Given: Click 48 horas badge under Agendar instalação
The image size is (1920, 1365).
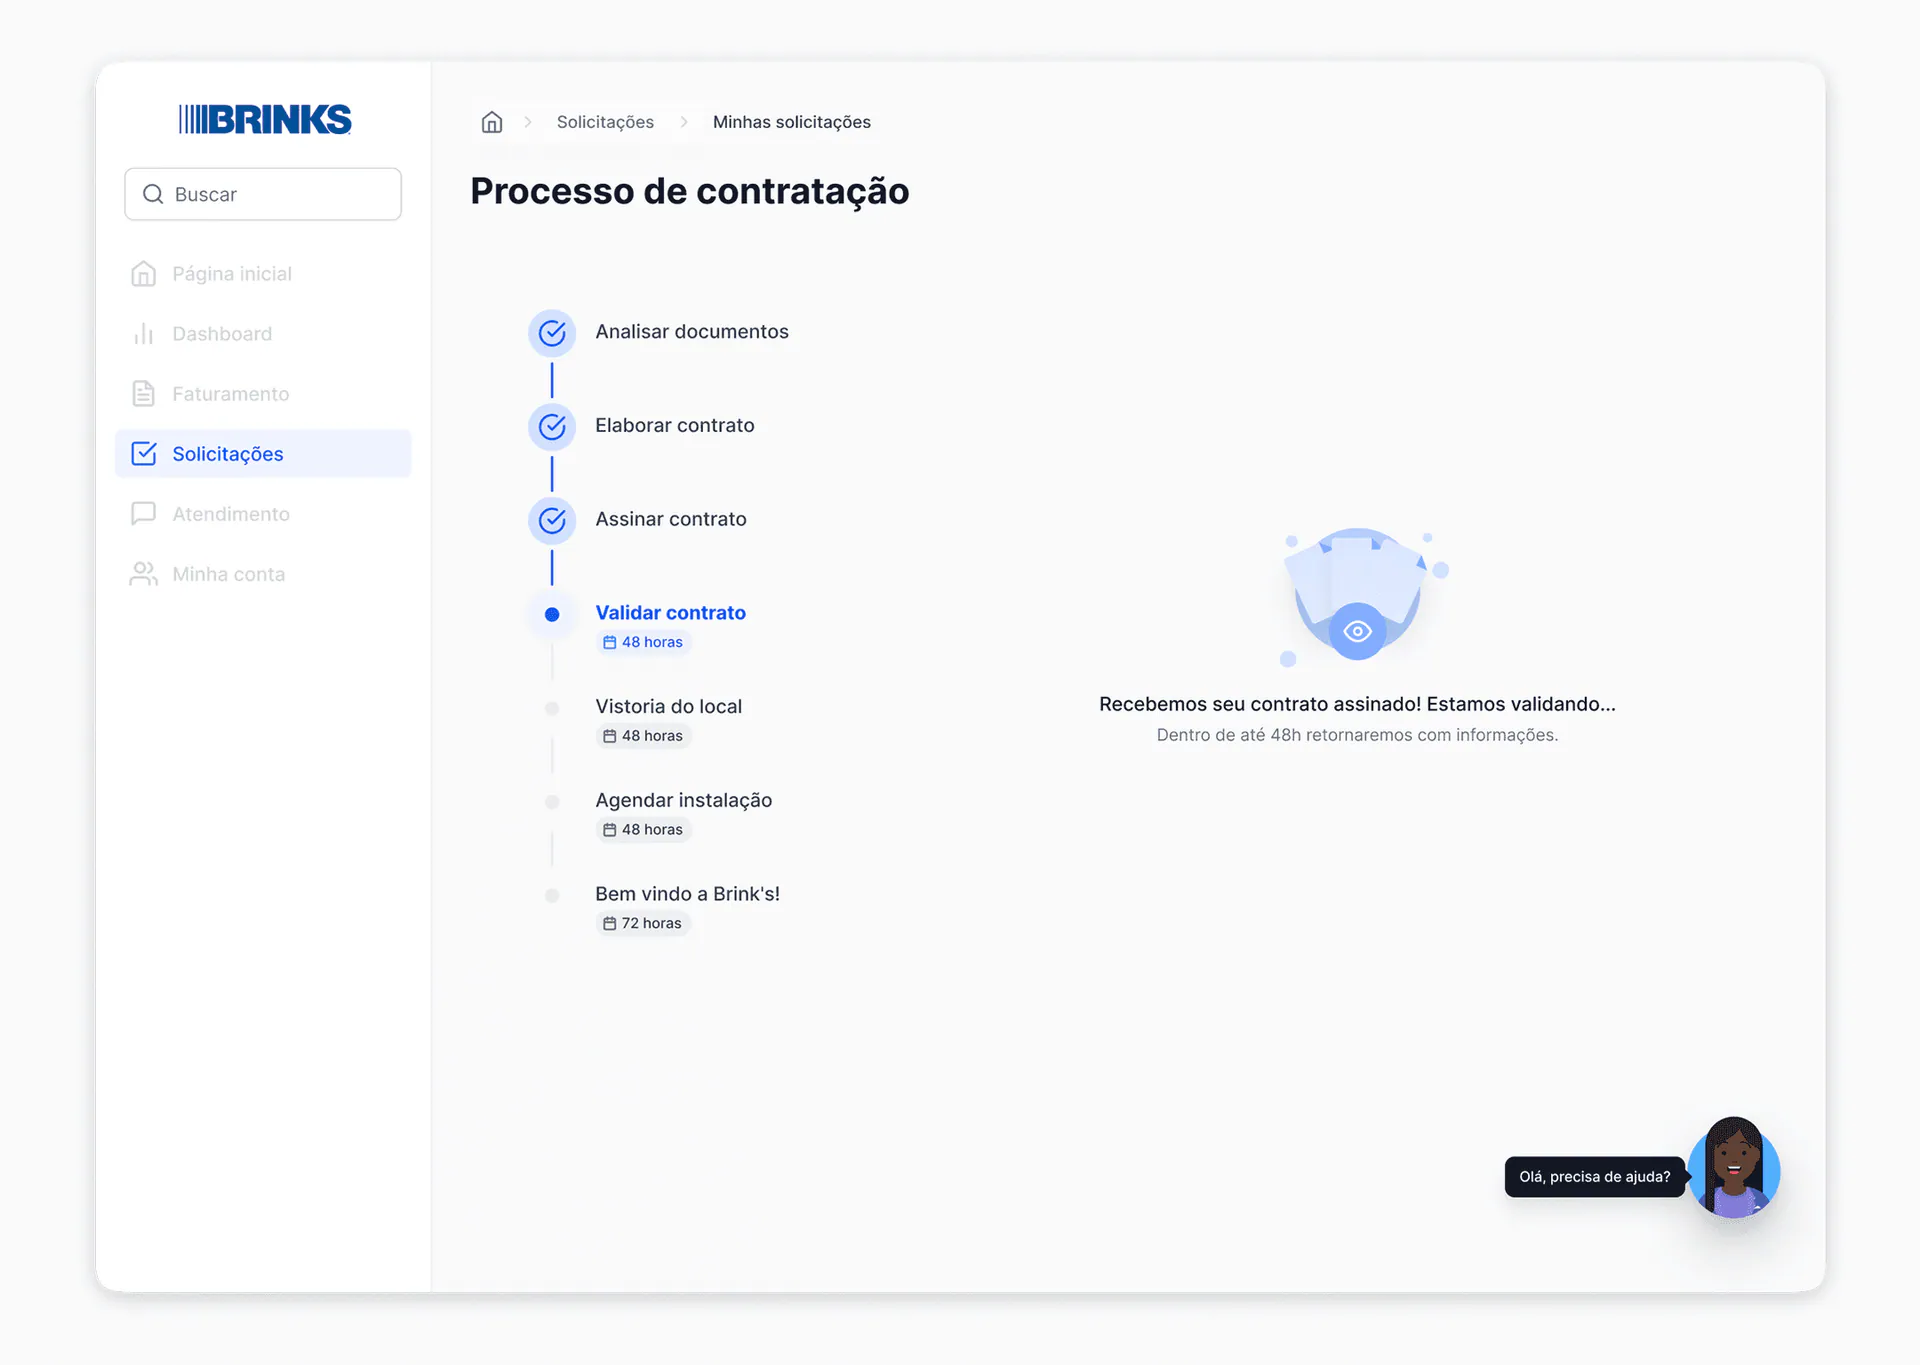Looking at the screenshot, I should [x=643, y=830].
